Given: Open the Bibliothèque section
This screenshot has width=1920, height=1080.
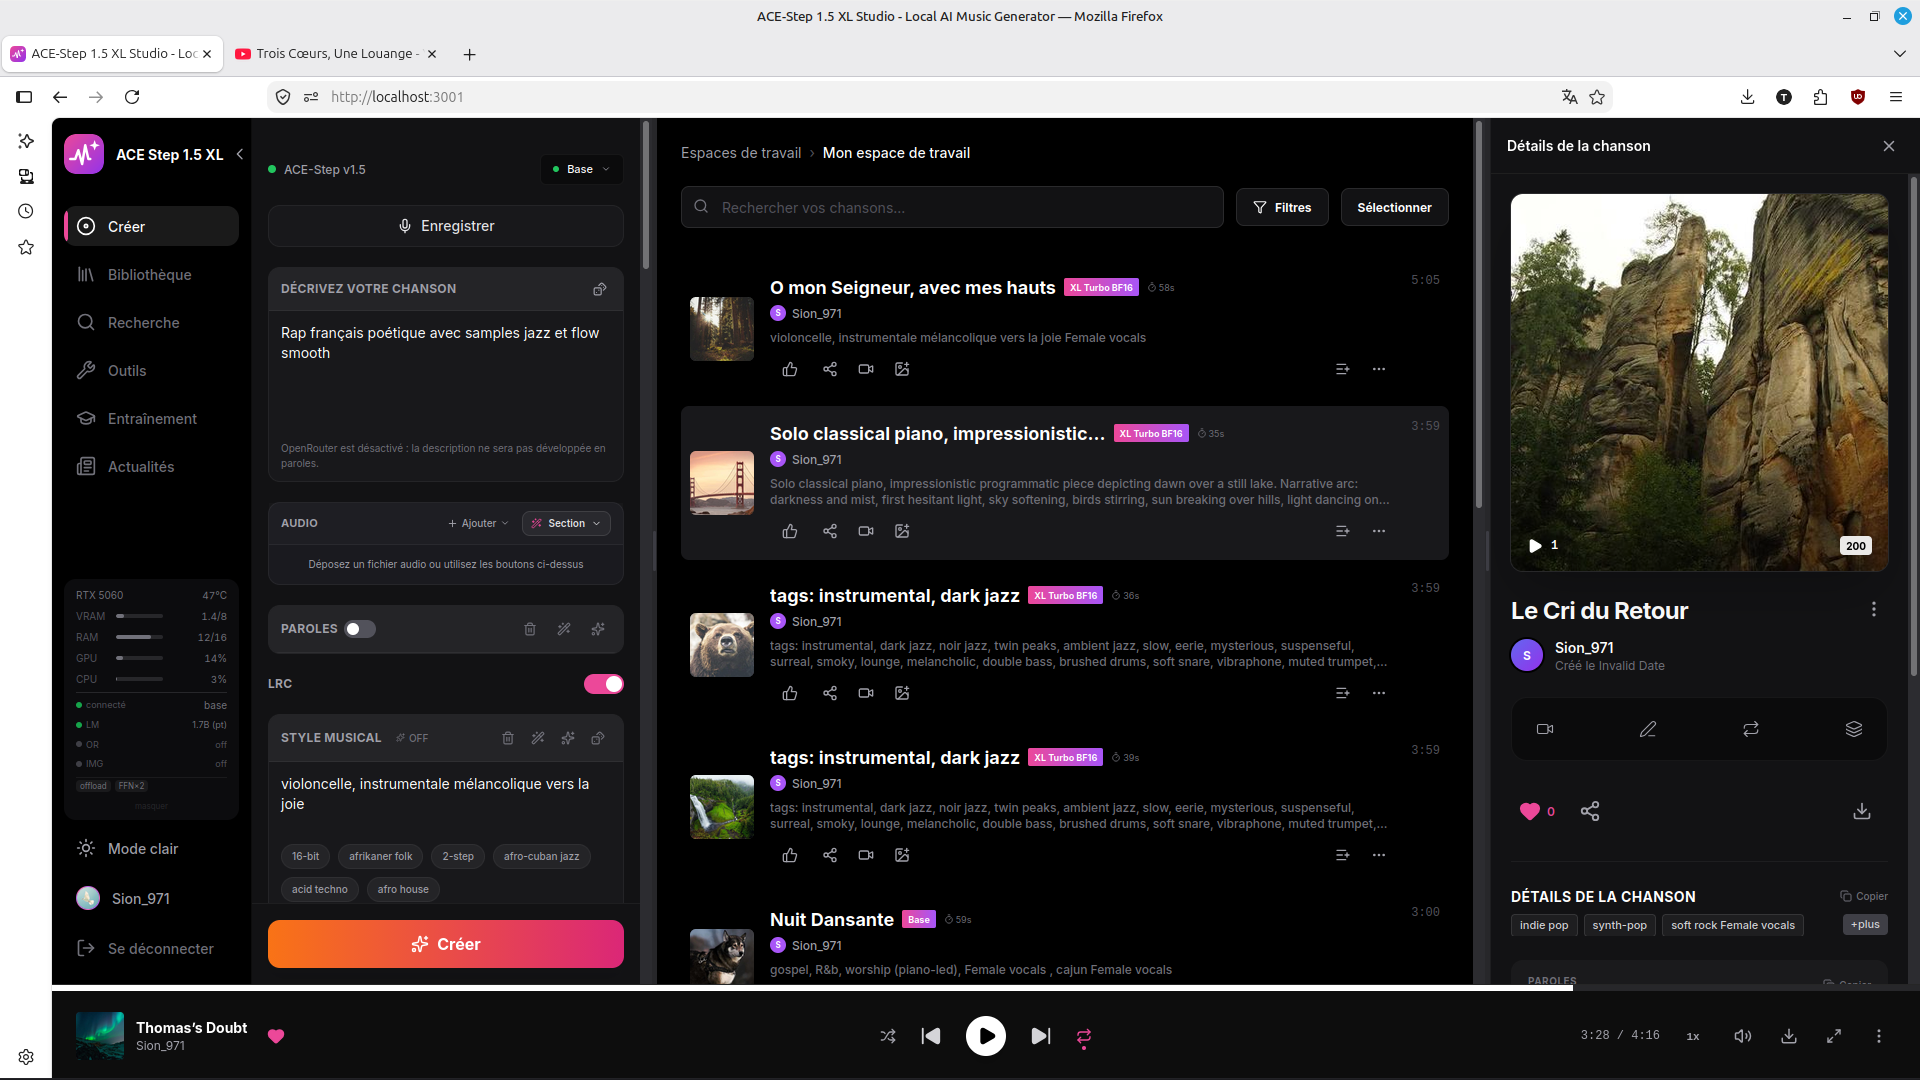Looking at the screenshot, I should tap(150, 275).
